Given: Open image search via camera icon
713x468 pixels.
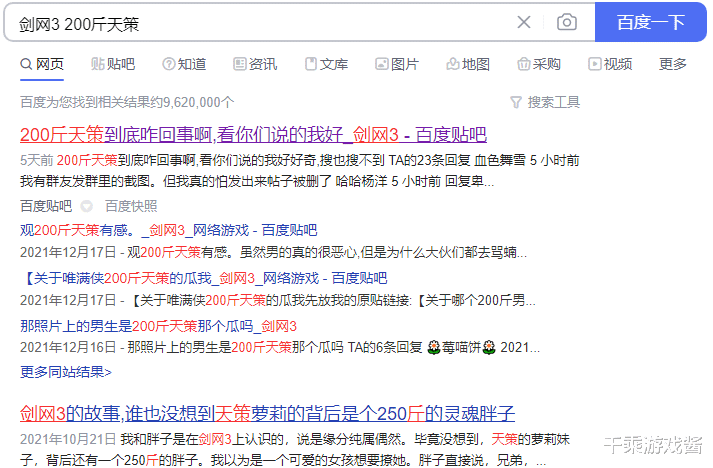Looking at the screenshot, I should pyautogui.click(x=567, y=22).
